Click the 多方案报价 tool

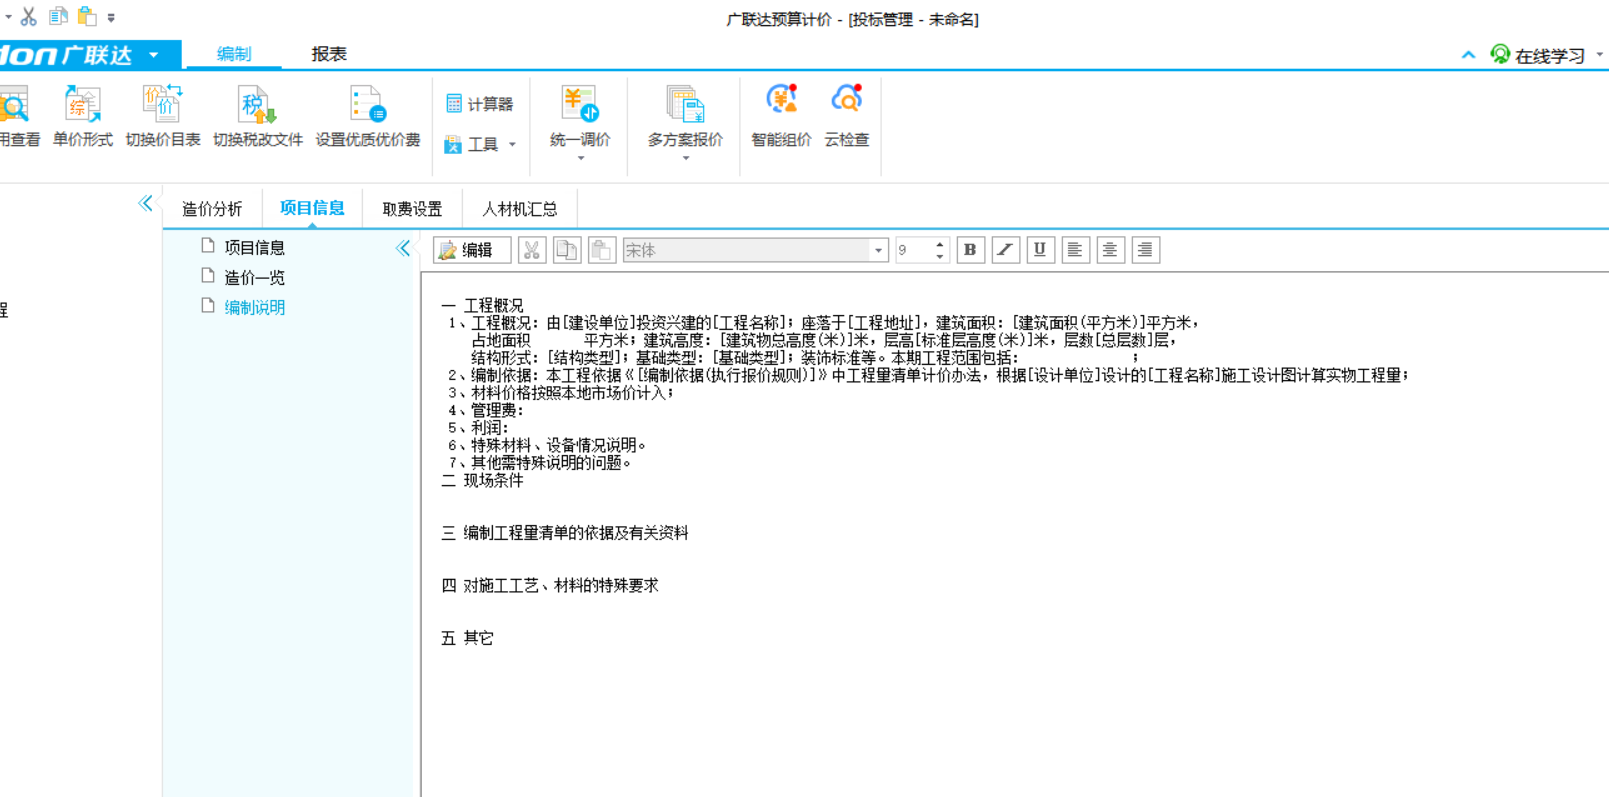coord(685,116)
